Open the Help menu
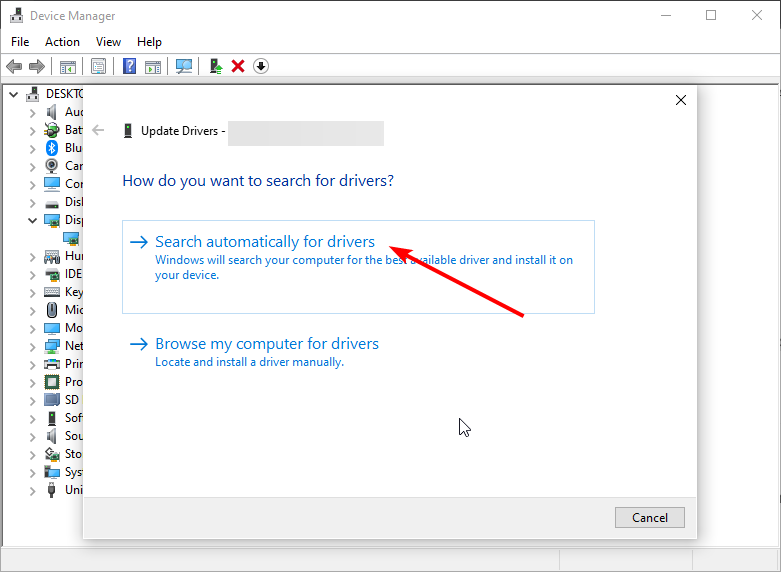The height and width of the screenshot is (572, 781). pyautogui.click(x=149, y=42)
